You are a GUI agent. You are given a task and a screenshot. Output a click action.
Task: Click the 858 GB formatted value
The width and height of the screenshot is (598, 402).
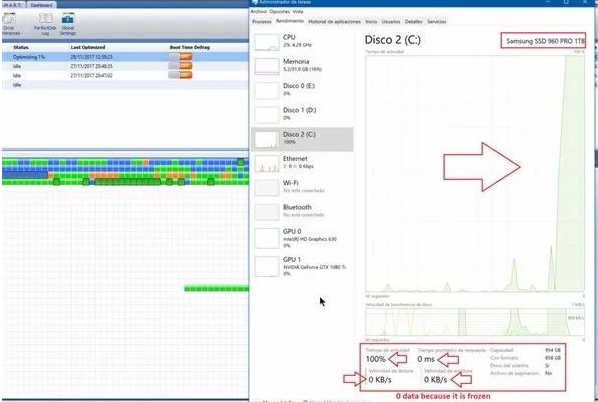coord(553,358)
